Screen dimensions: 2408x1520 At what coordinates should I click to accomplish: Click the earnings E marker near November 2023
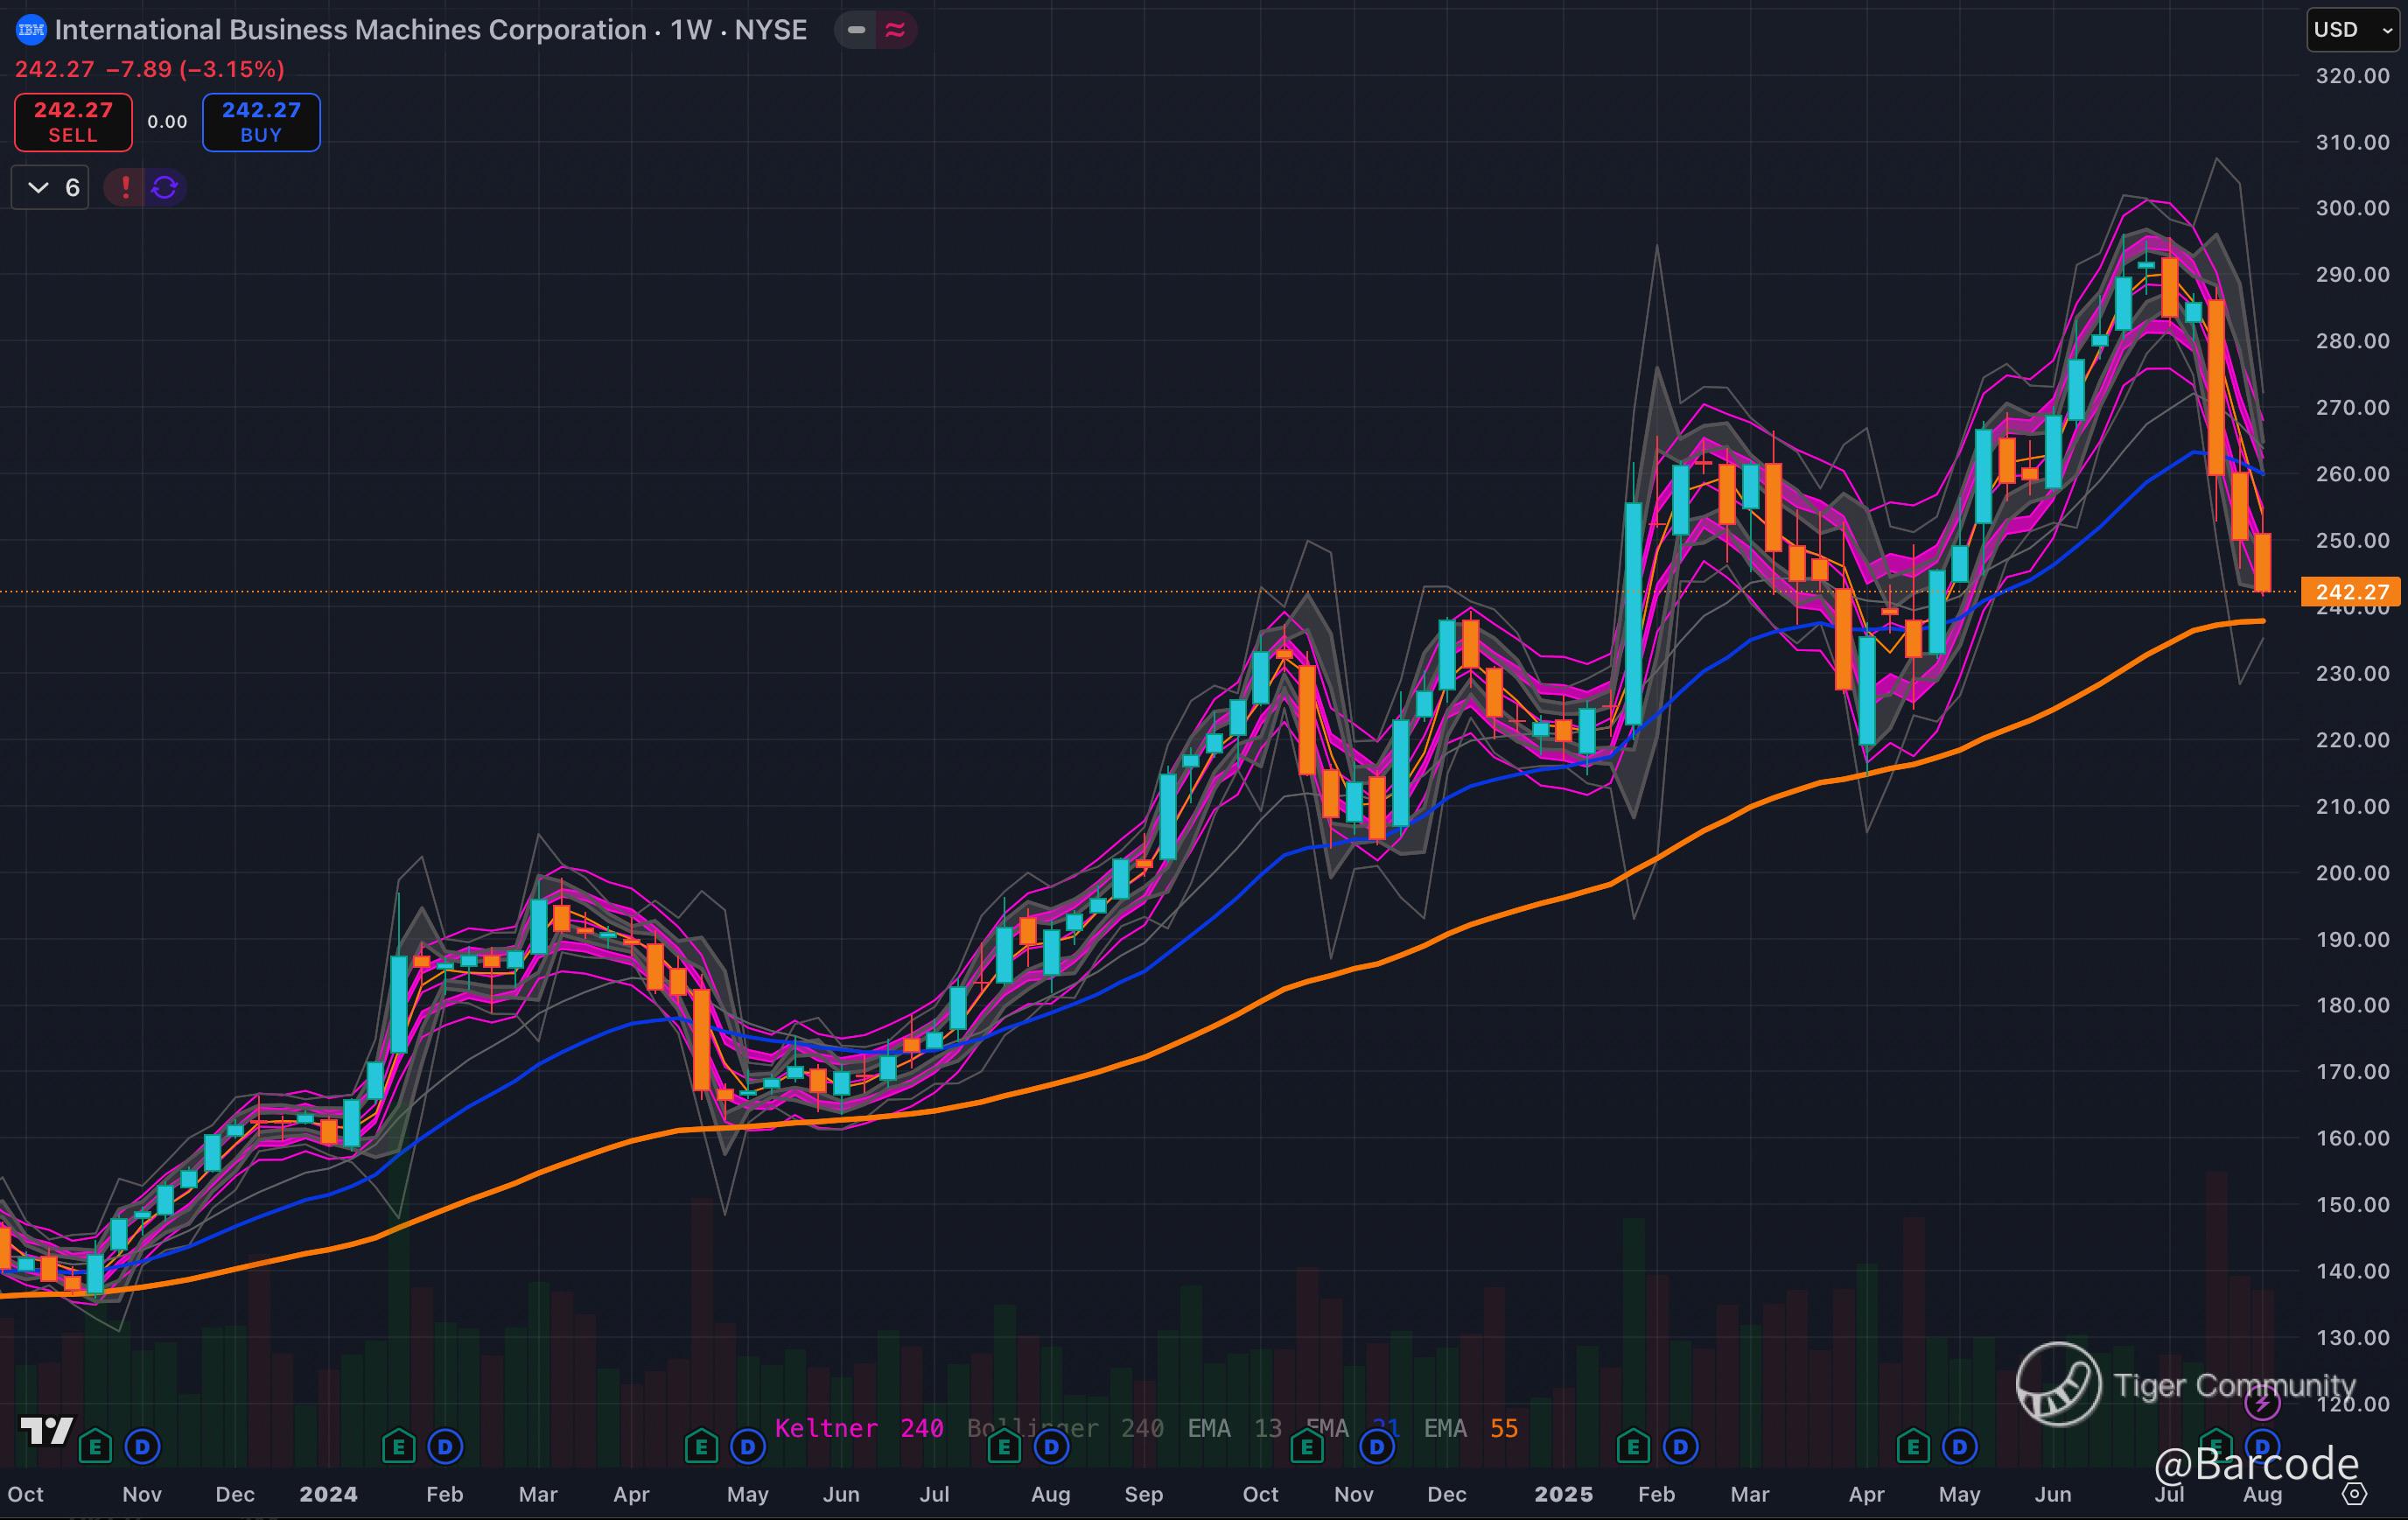point(95,1446)
